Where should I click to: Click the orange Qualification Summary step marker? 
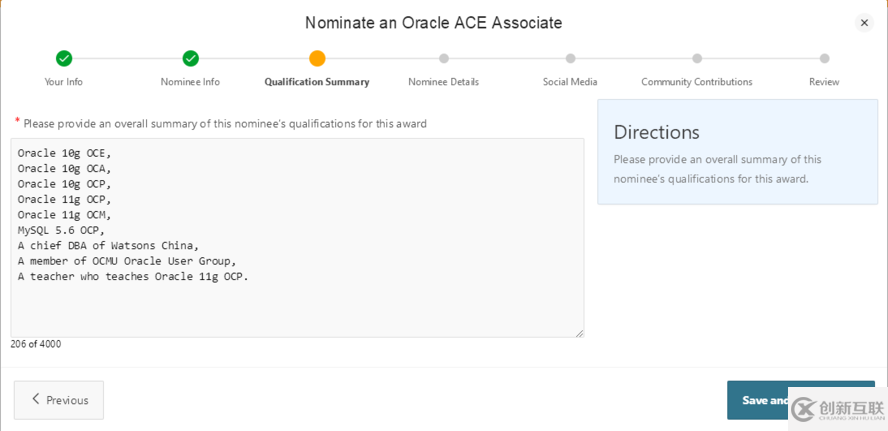(x=317, y=58)
